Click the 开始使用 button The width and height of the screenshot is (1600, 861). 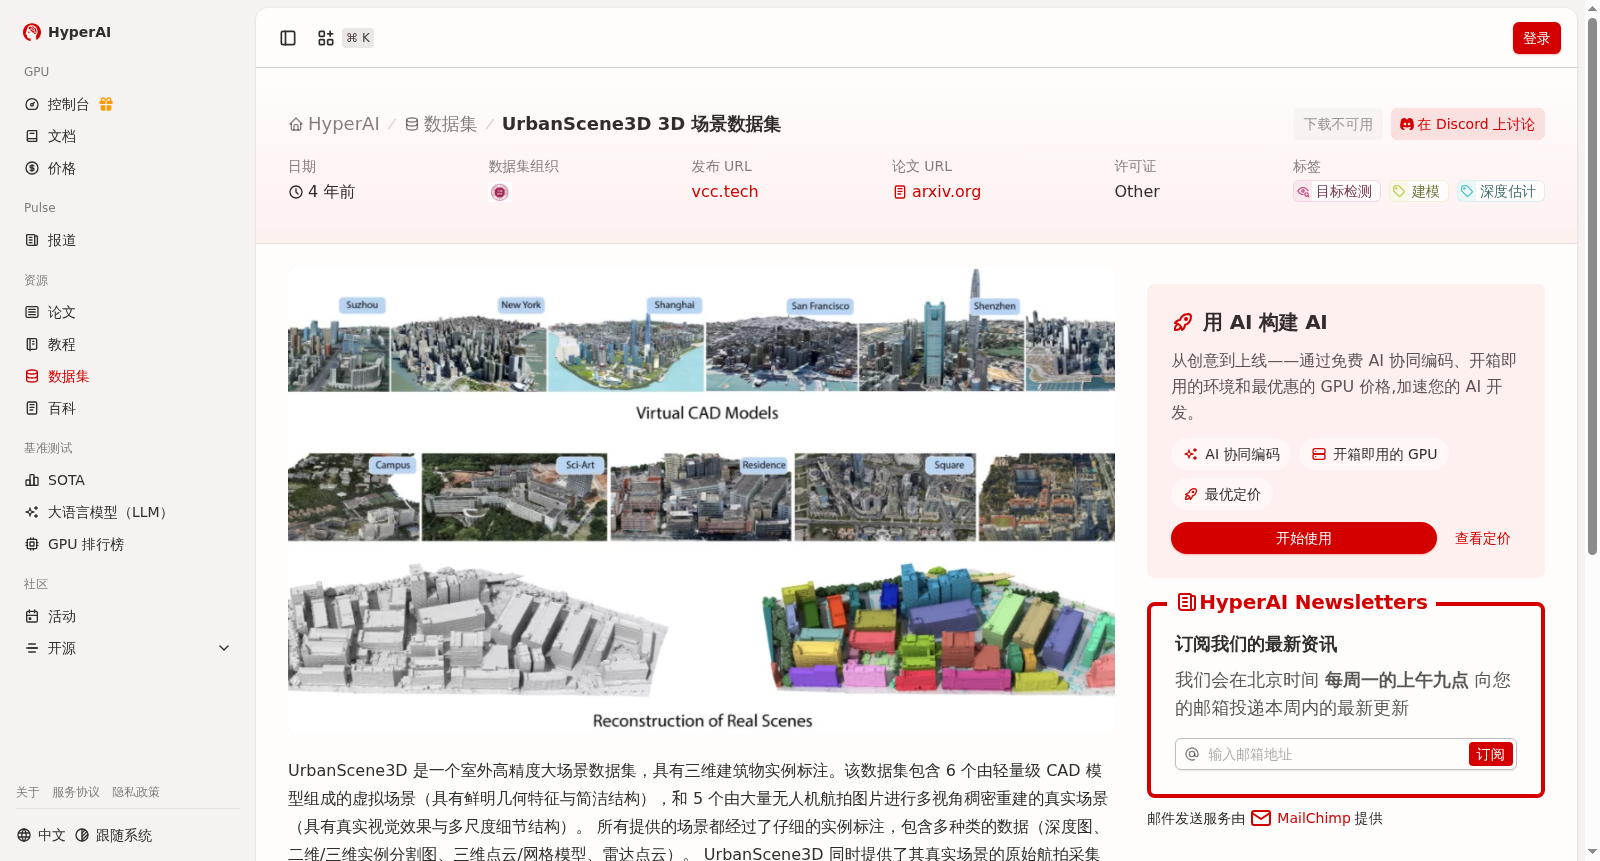1304,538
